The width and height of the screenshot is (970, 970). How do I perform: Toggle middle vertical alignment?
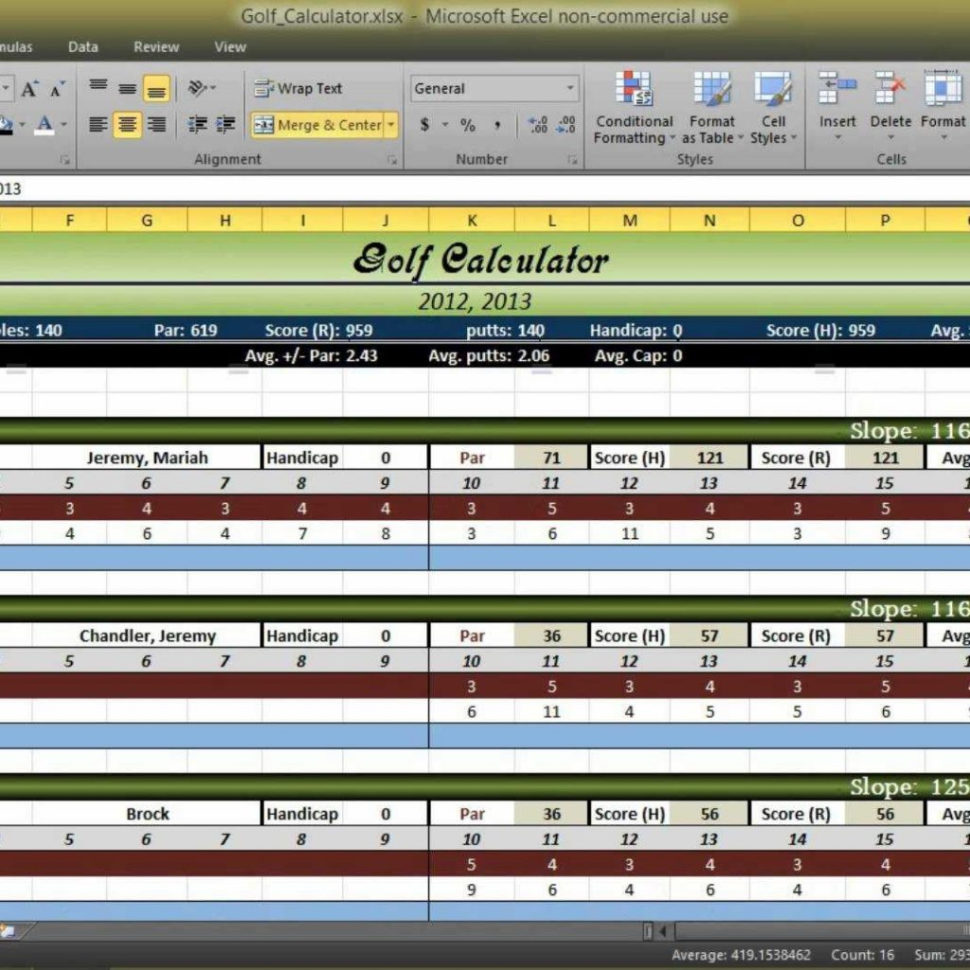127,86
